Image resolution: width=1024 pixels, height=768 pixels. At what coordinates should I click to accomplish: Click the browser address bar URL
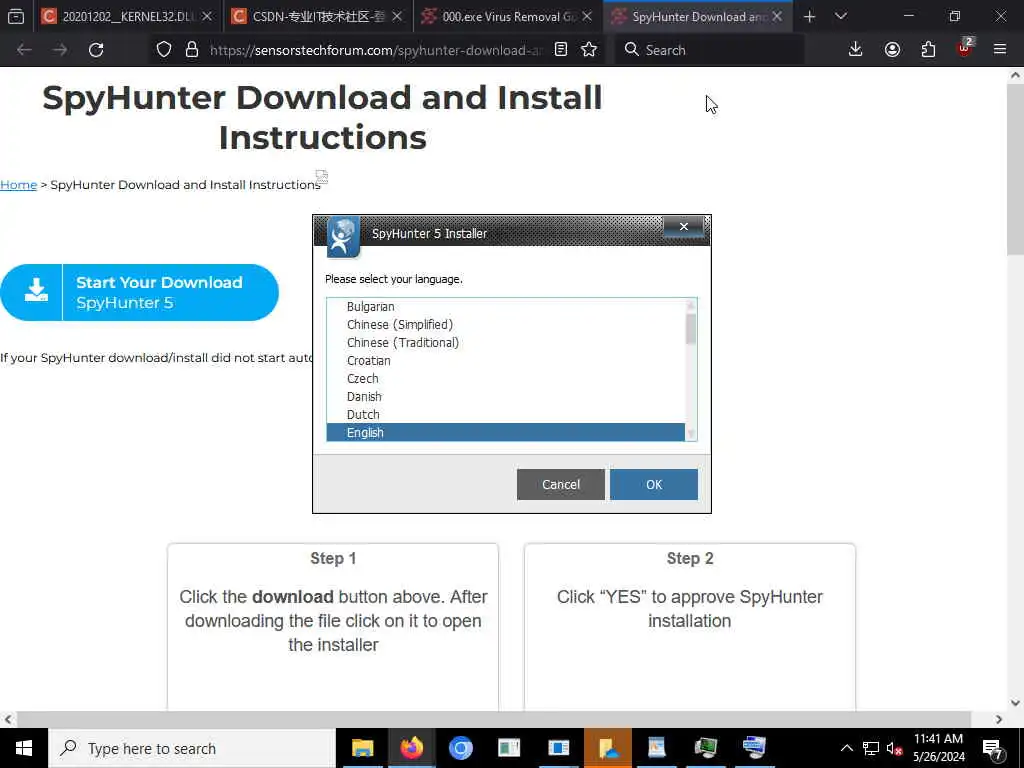pos(376,50)
